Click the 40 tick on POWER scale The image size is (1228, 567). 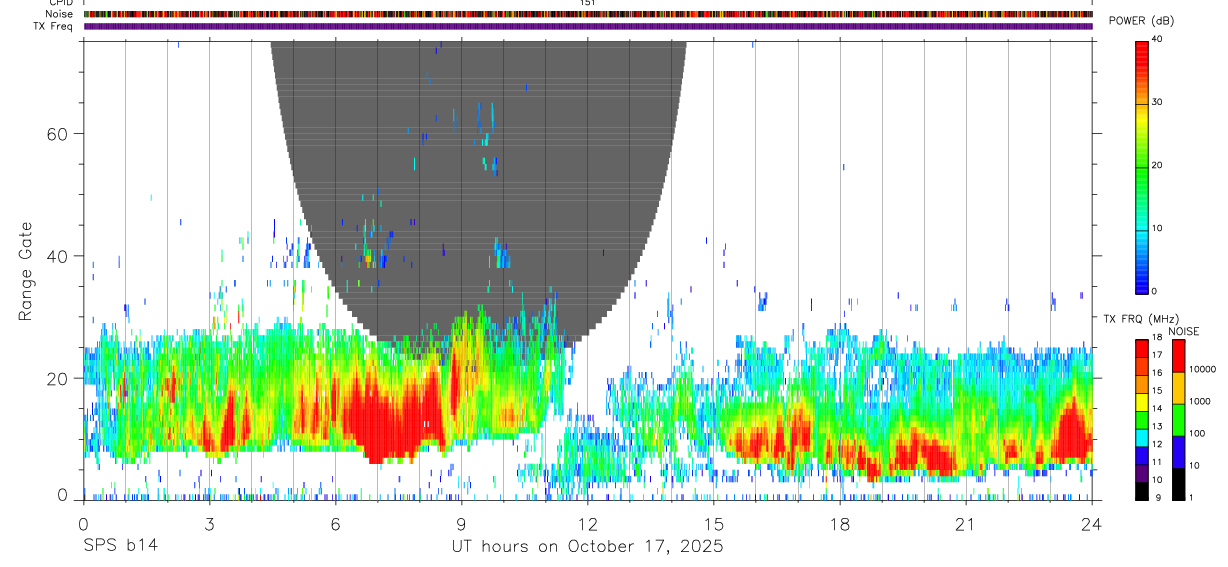click(1158, 38)
